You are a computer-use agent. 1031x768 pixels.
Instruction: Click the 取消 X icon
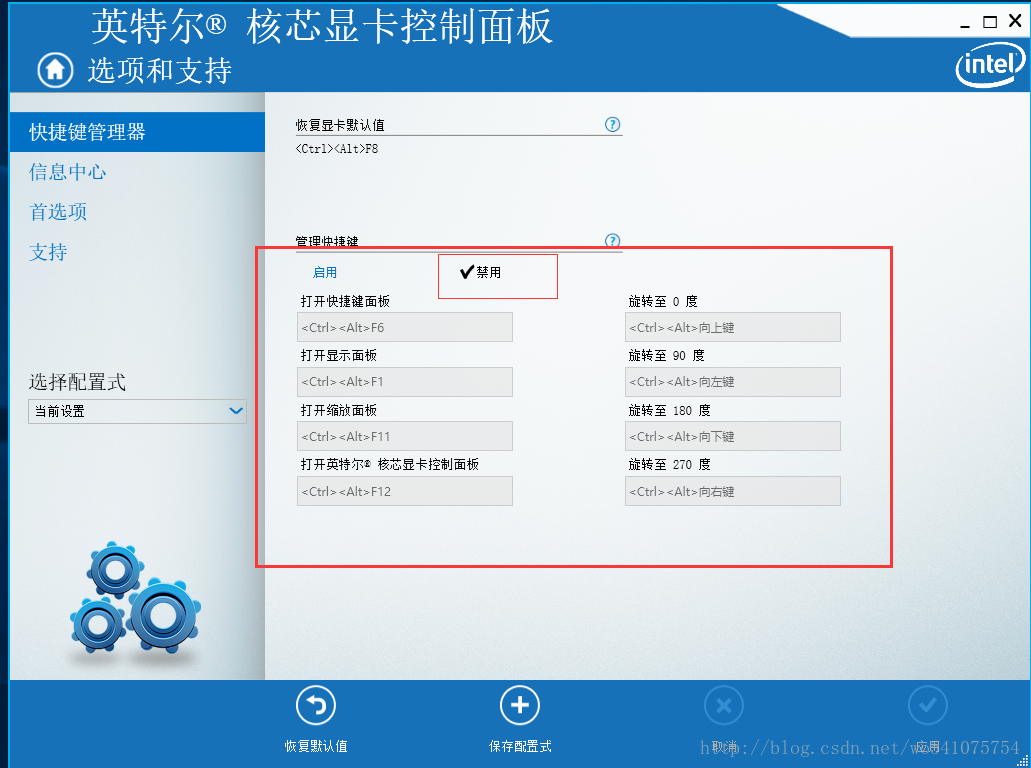[724, 706]
